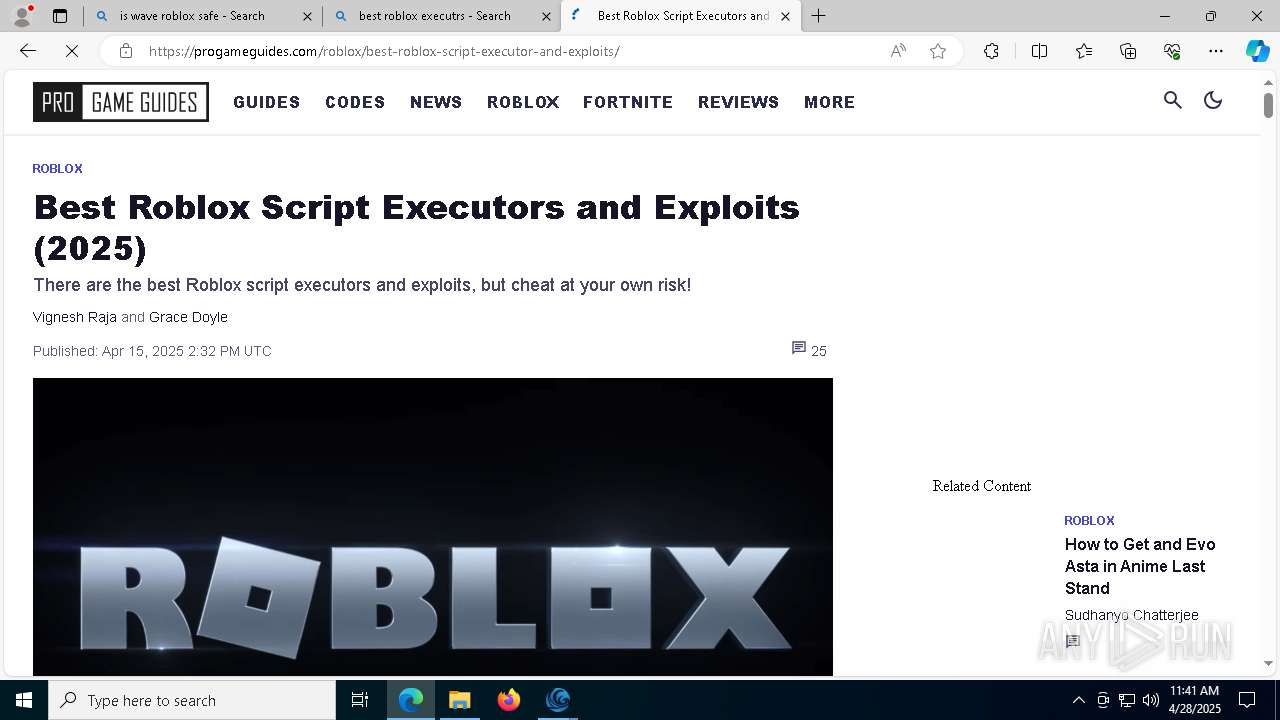1280x720 pixels.
Task: Switch to 'best roblox executrs' tab
Action: (442, 16)
